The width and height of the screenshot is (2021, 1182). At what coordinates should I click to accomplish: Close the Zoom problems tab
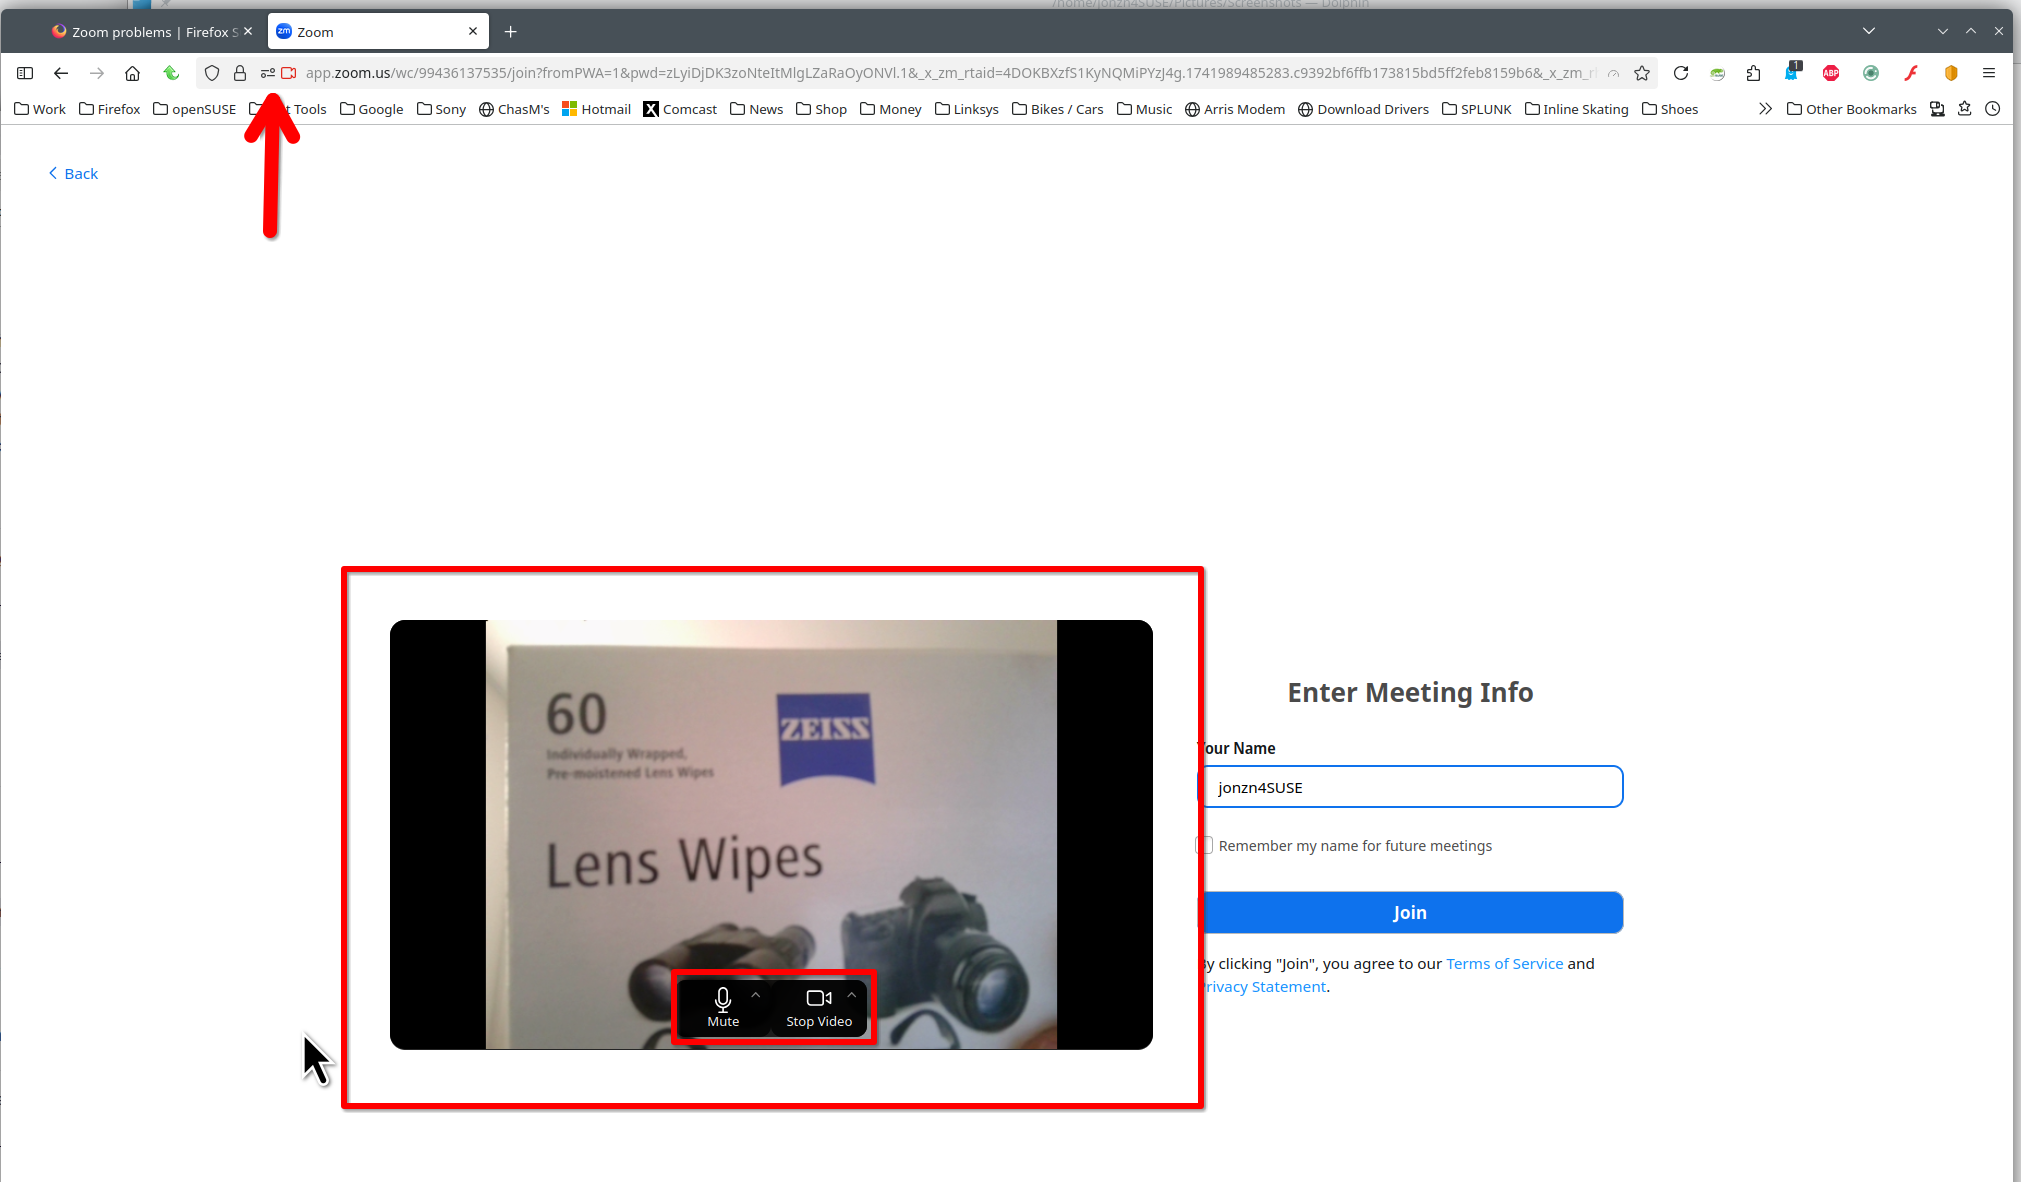click(248, 31)
